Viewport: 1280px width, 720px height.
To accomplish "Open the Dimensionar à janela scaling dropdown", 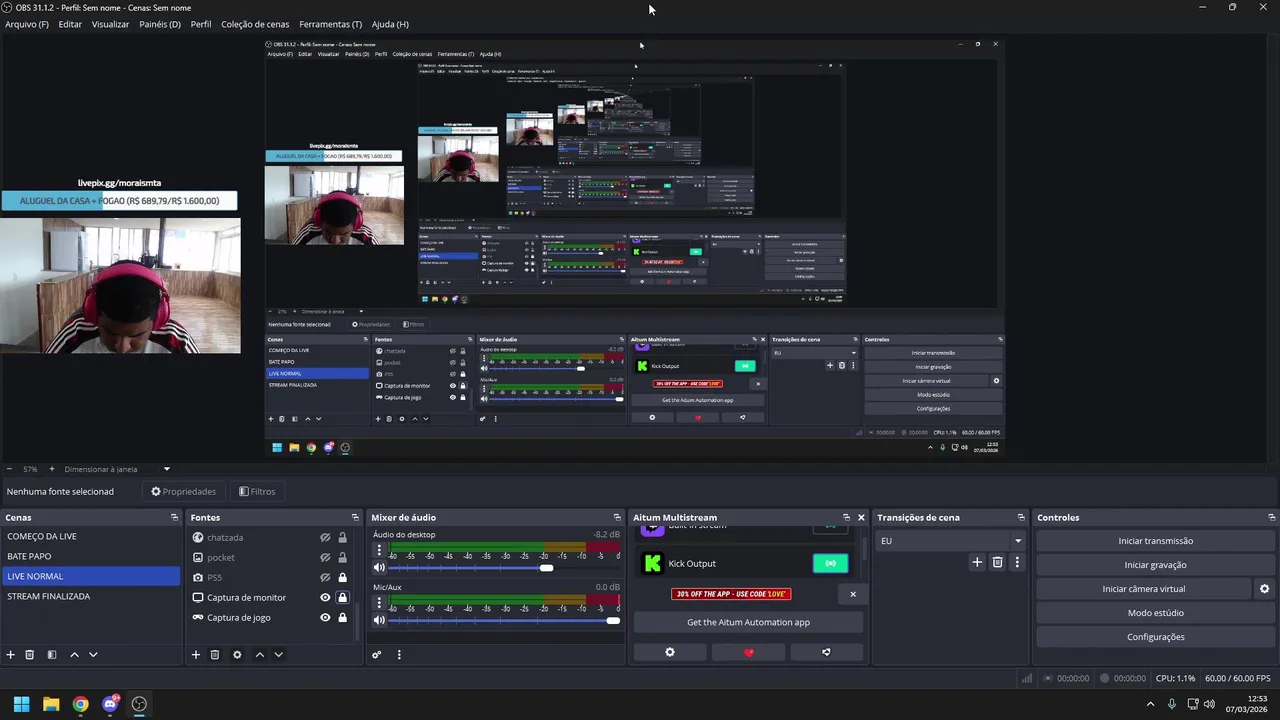I will pyautogui.click(x=117, y=469).
